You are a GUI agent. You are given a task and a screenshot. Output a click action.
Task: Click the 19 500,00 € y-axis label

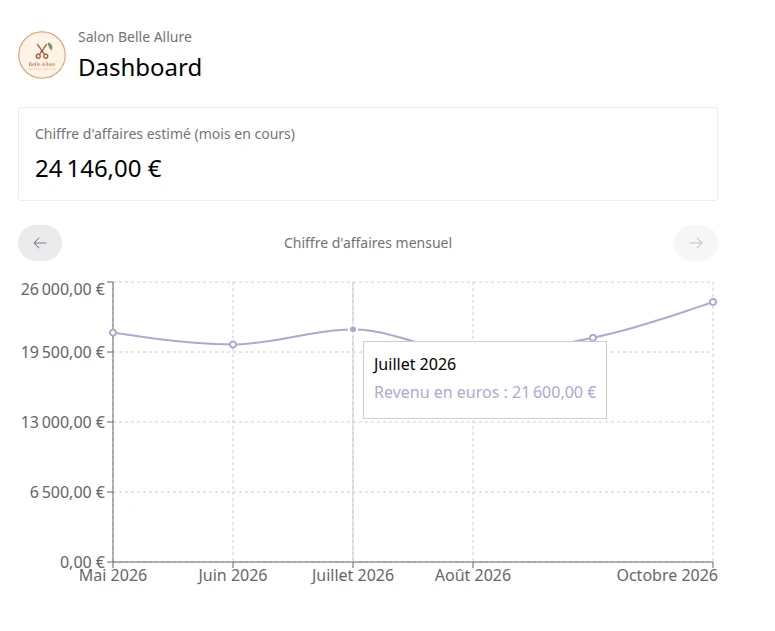pyautogui.click(x=63, y=352)
